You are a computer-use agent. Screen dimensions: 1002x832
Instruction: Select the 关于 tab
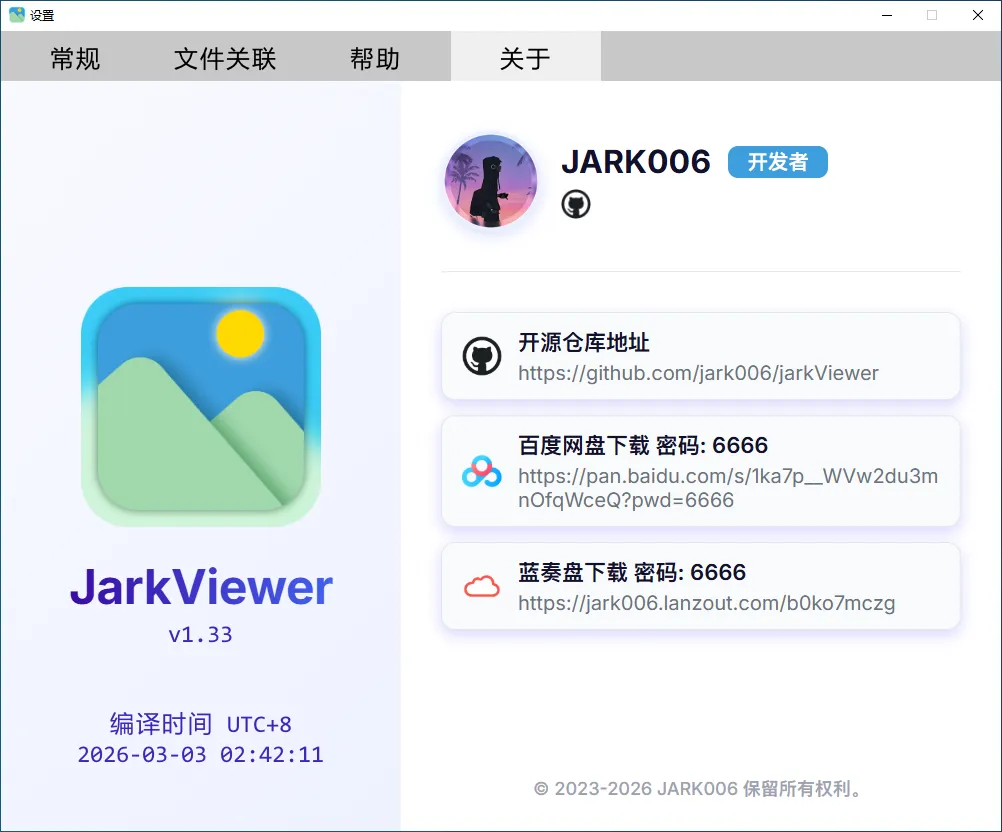tap(525, 58)
